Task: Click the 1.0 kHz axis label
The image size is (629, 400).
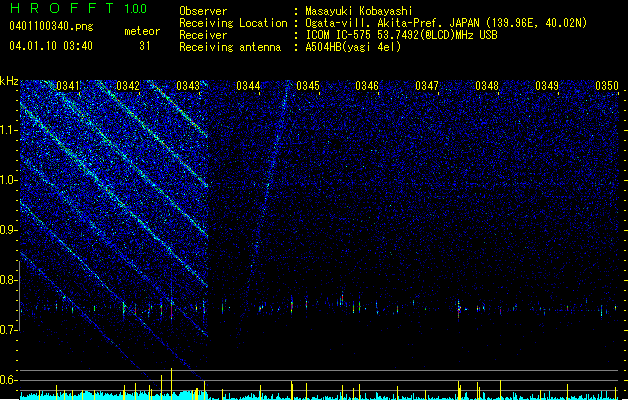Action: pos(9,180)
